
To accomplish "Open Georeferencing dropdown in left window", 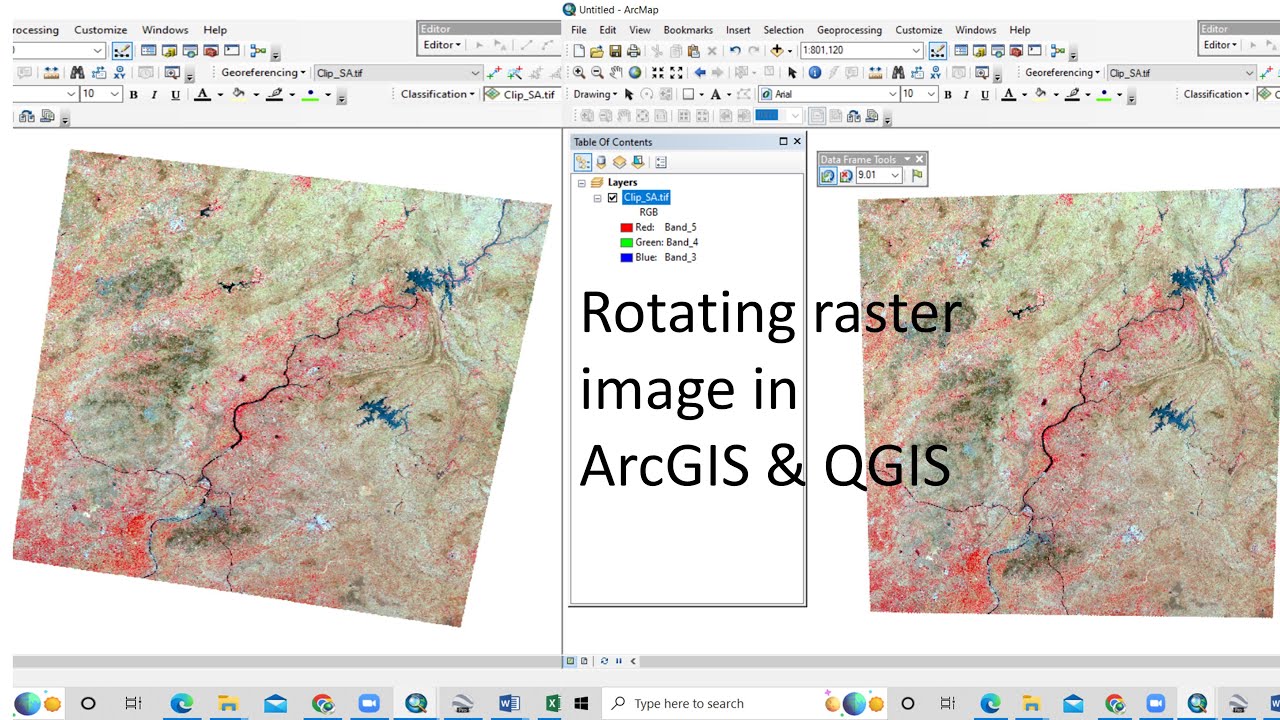I will [x=263, y=72].
